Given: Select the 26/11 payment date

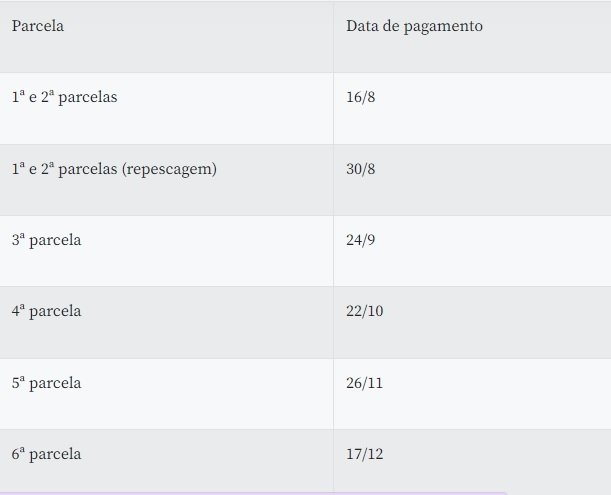Looking at the screenshot, I should [365, 383].
